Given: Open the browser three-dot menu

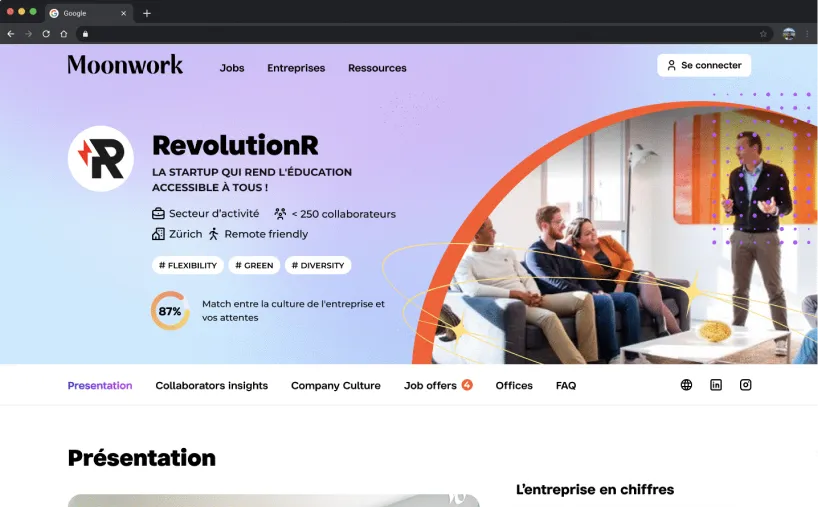Looking at the screenshot, I should 807,34.
